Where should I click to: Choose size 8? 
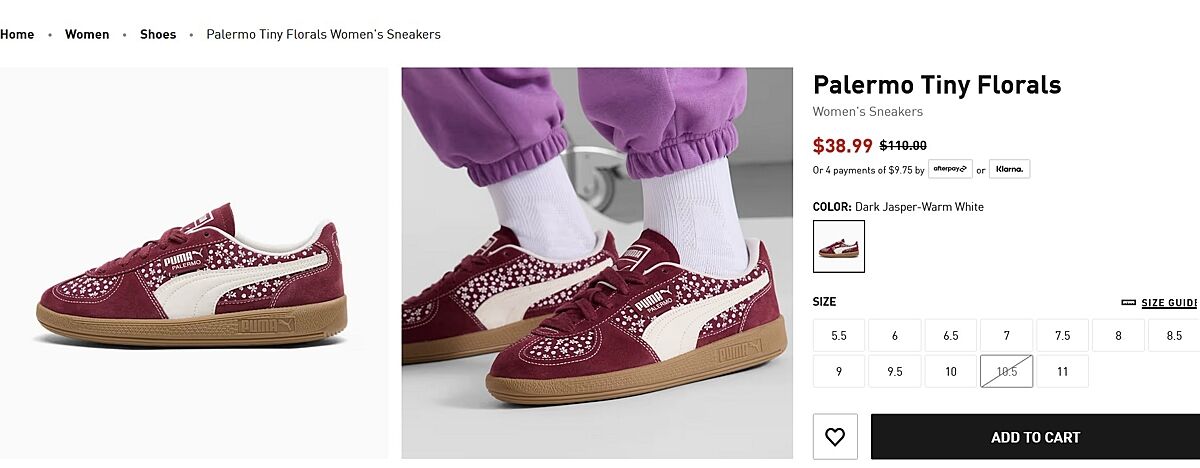[1118, 336]
